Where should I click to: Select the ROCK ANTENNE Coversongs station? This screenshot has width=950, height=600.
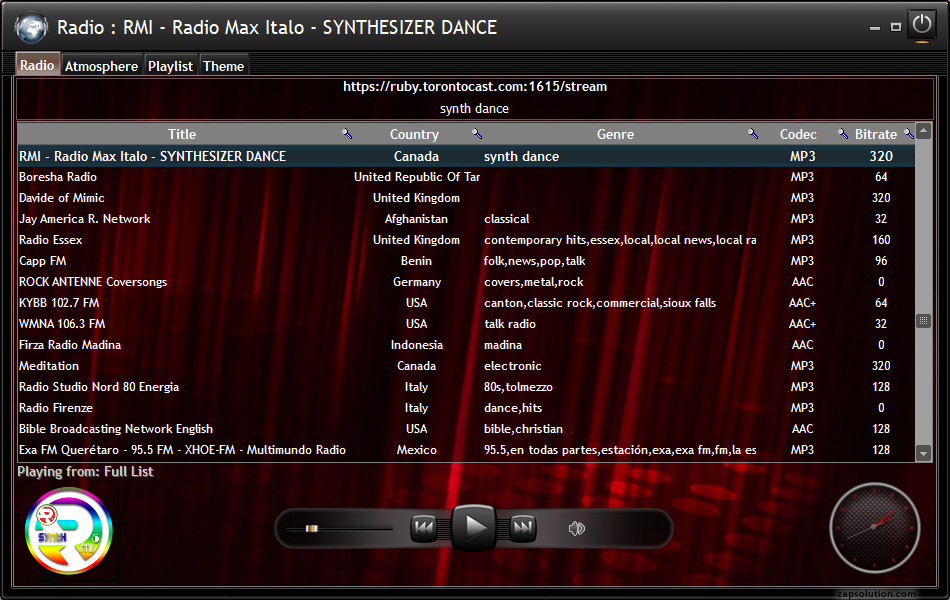pos(93,282)
